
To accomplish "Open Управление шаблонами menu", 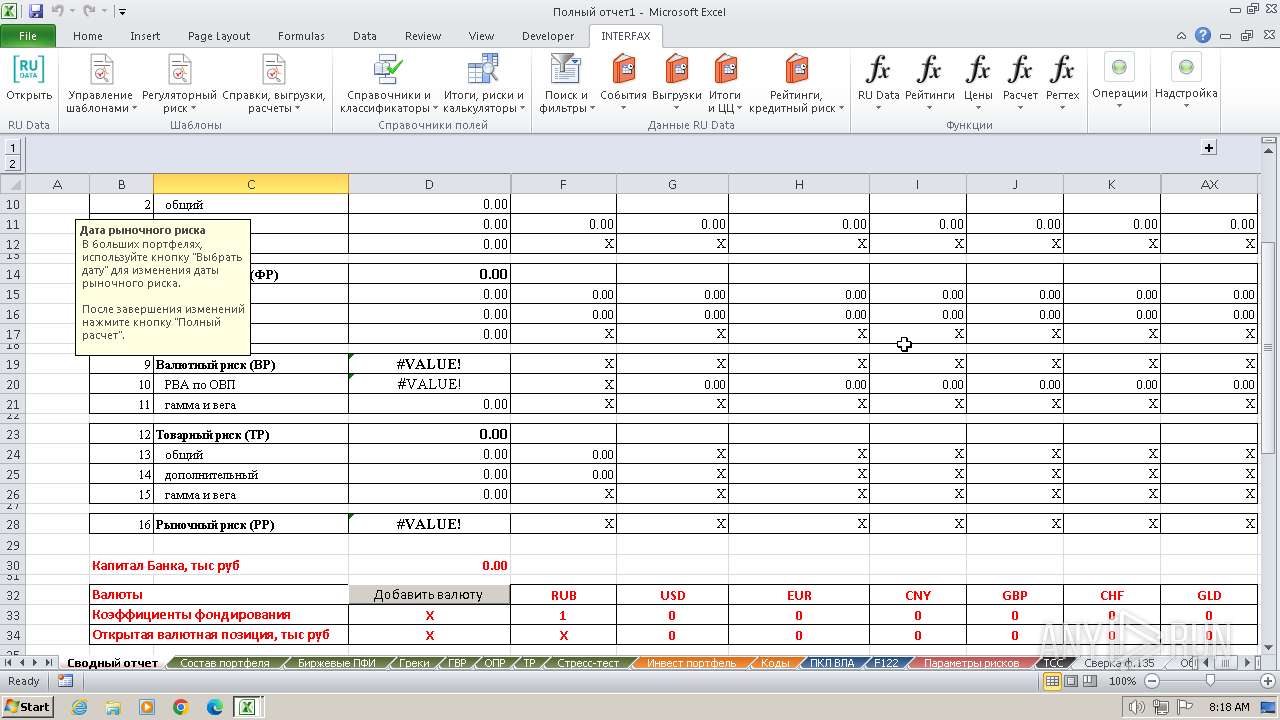I will point(101,84).
